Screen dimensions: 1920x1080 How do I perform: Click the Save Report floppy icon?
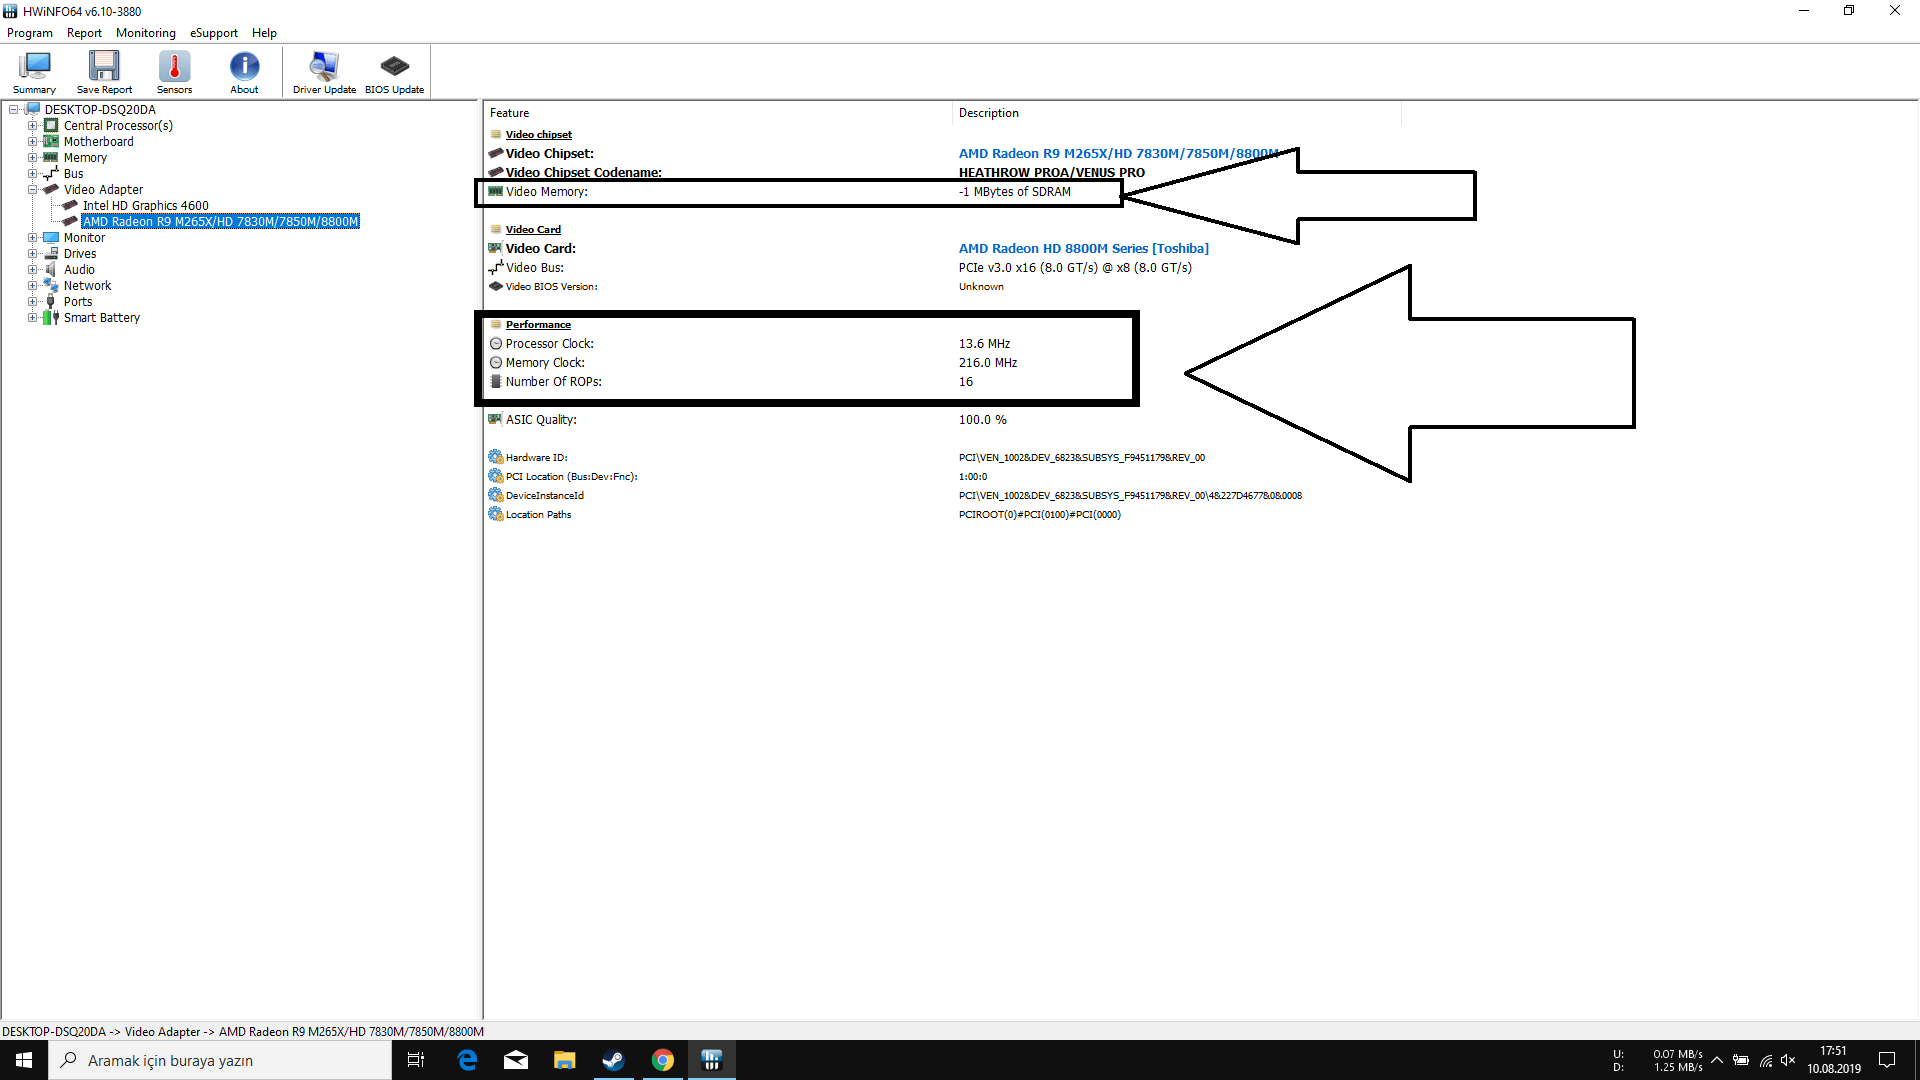point(104,72)
